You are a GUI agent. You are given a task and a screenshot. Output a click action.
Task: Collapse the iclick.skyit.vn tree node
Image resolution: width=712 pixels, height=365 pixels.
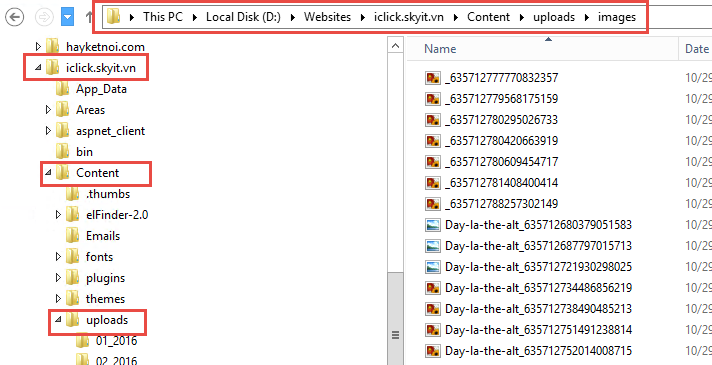coord(38,68)
